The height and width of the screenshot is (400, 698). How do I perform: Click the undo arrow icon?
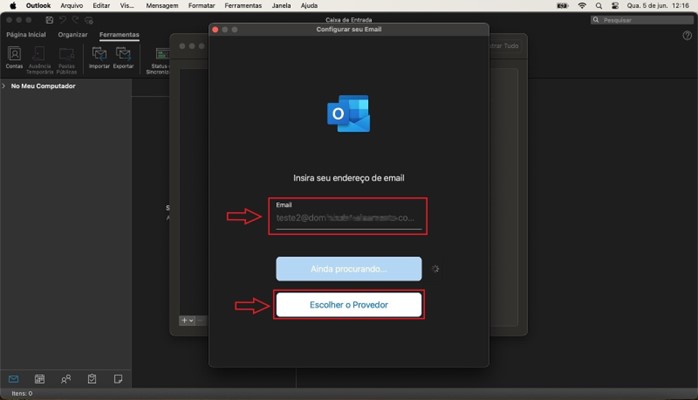click(x=63, y=20)
